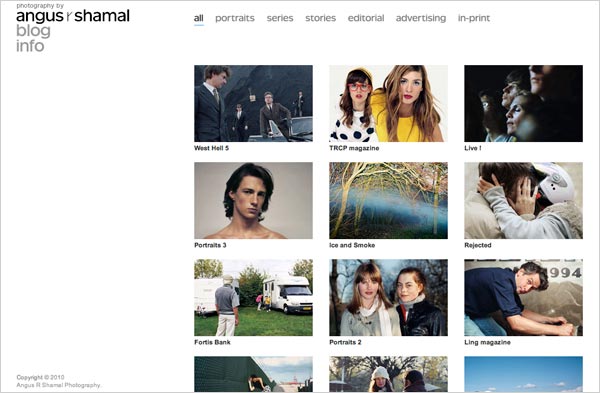Viewport: 600px width, 393px height.
Task: Open the Portraits 3 thumbnail
Action: tap(253, 201)
